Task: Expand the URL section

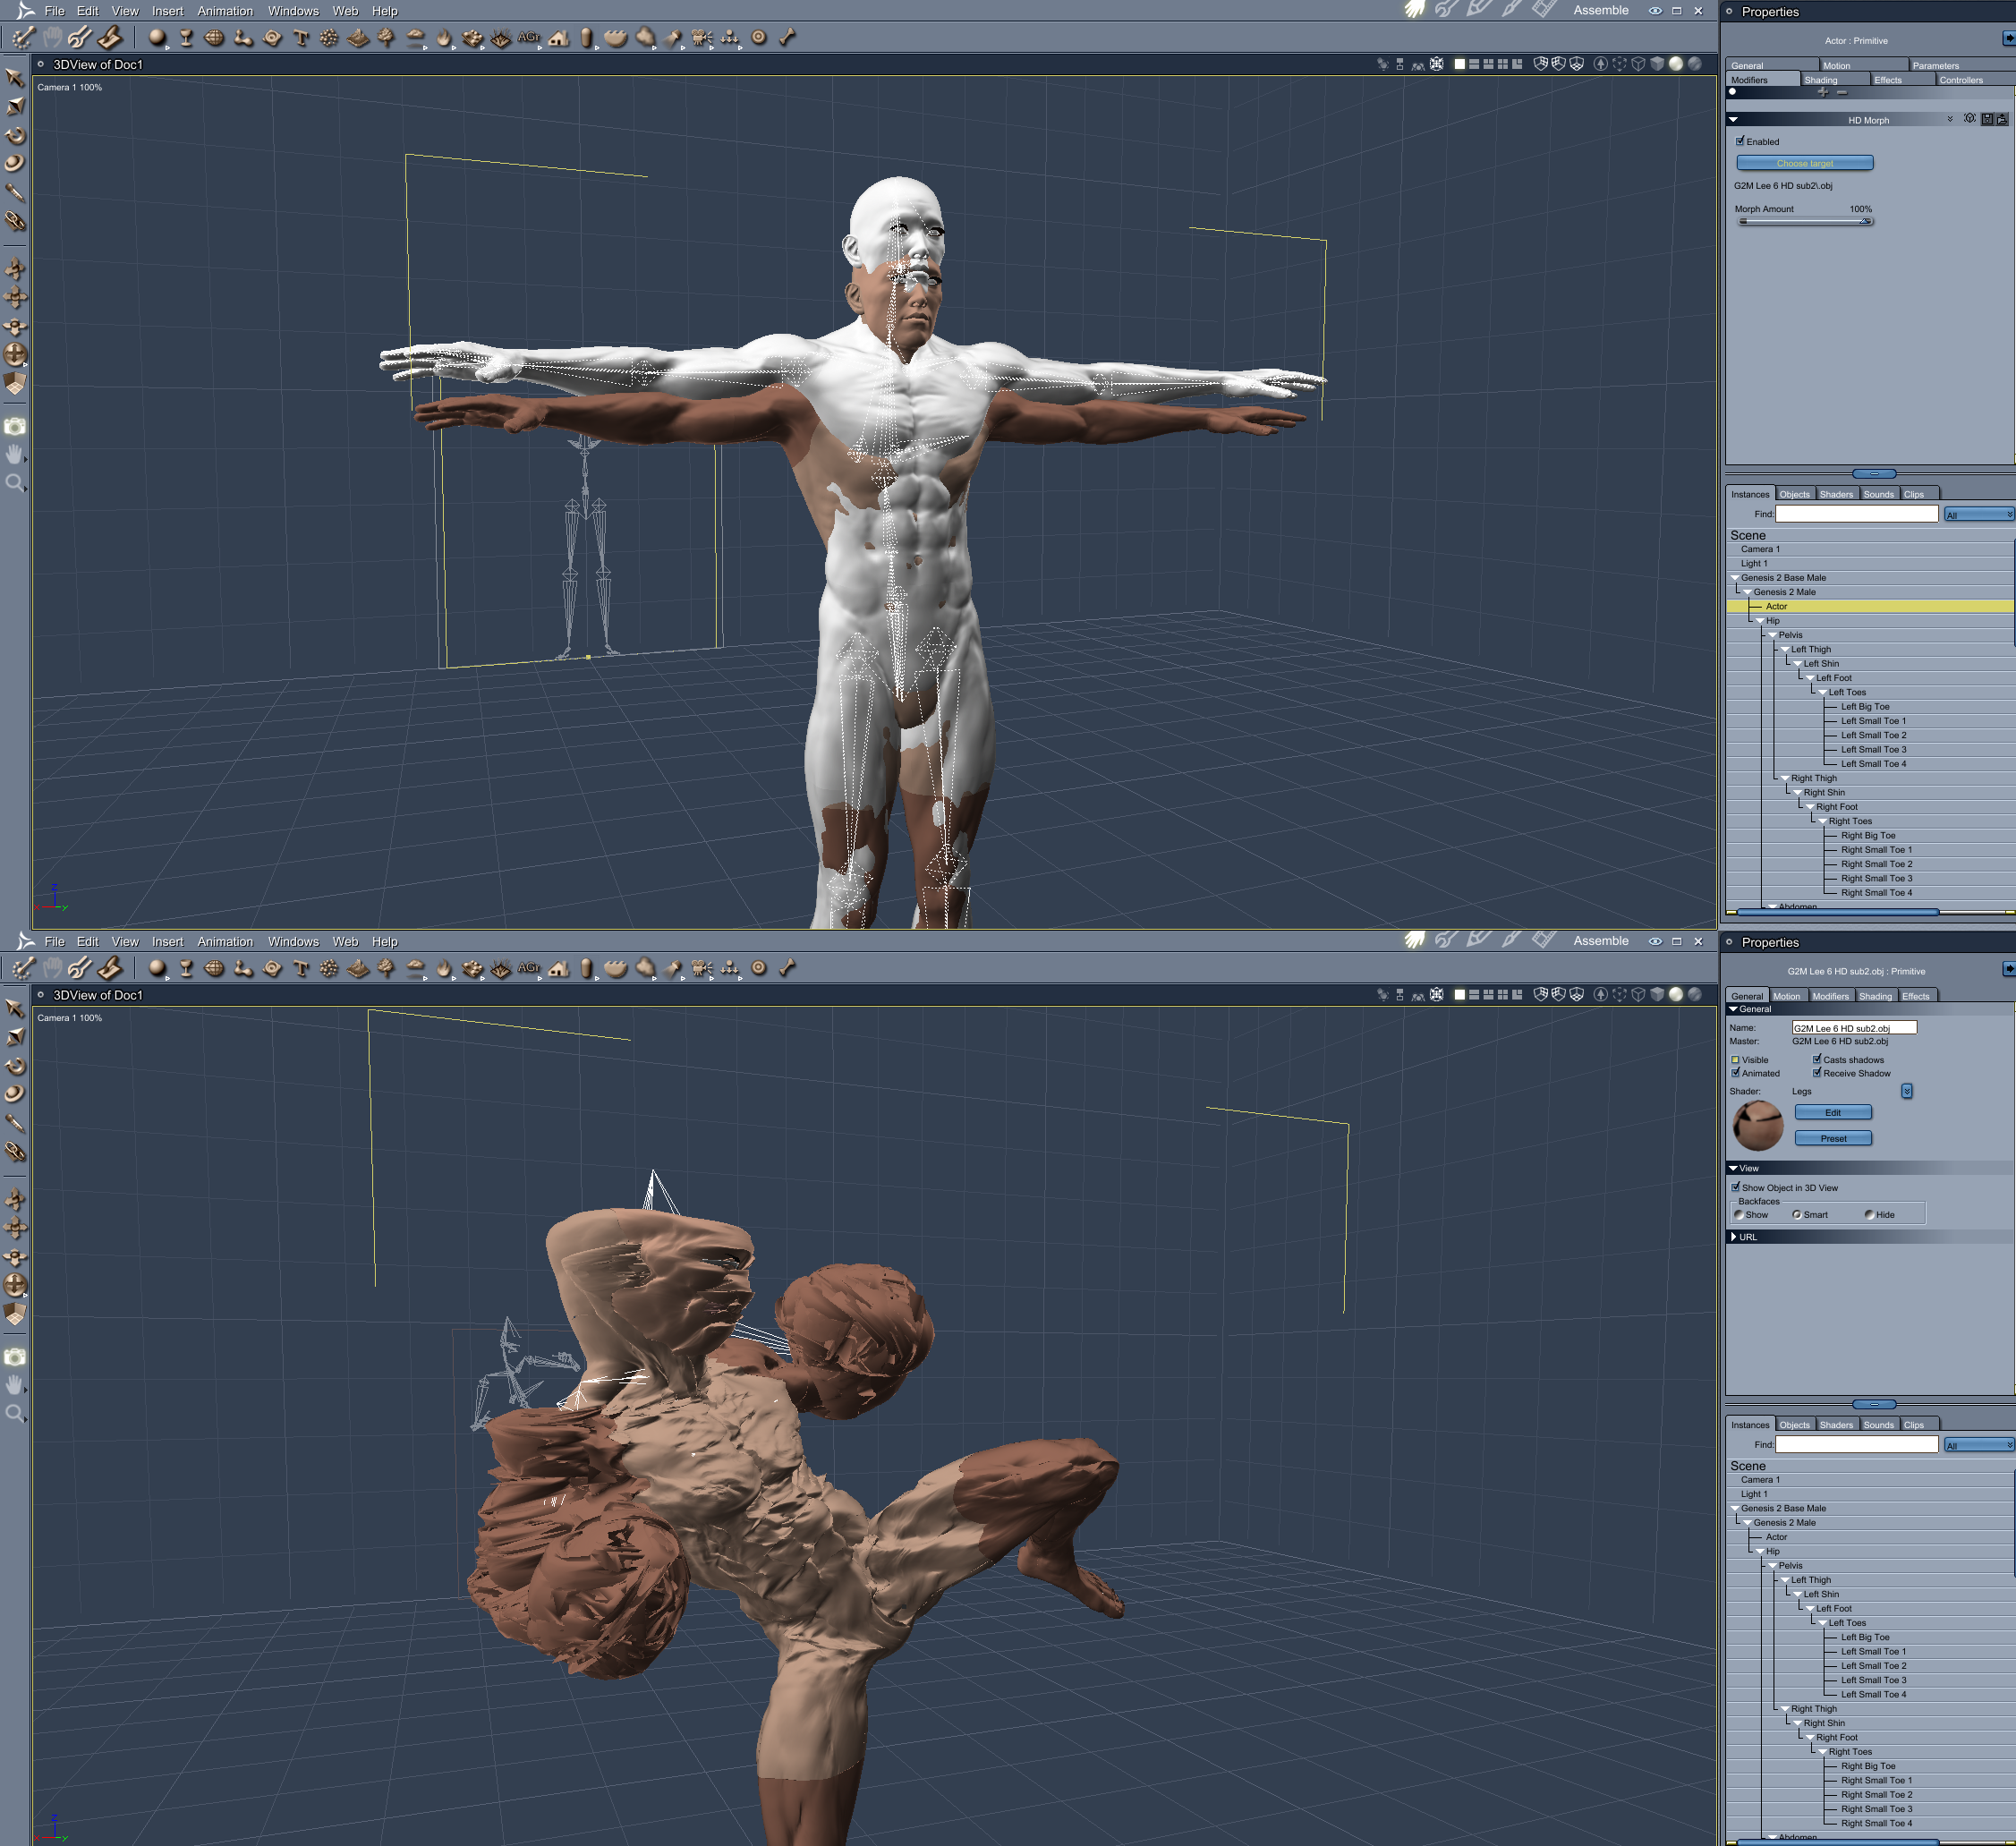Action: pos(1734,1237)
